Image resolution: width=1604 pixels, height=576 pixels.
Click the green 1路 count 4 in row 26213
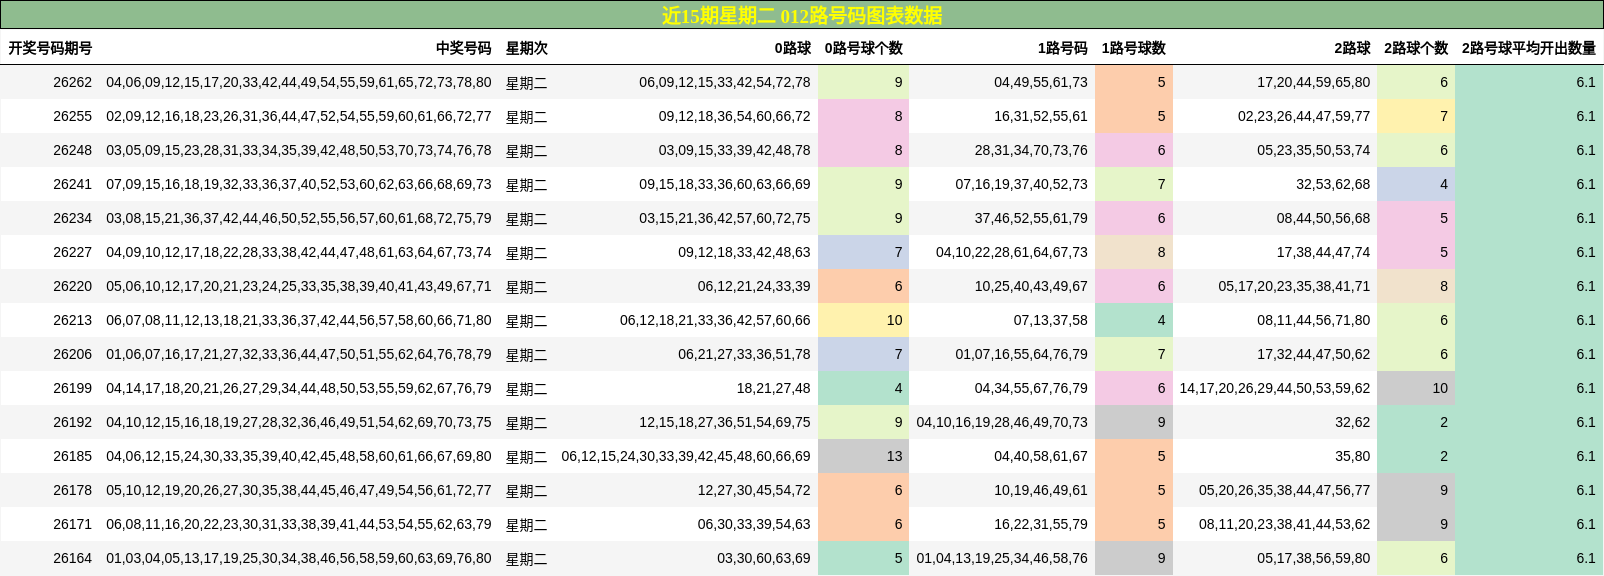tap(1134, 320)
